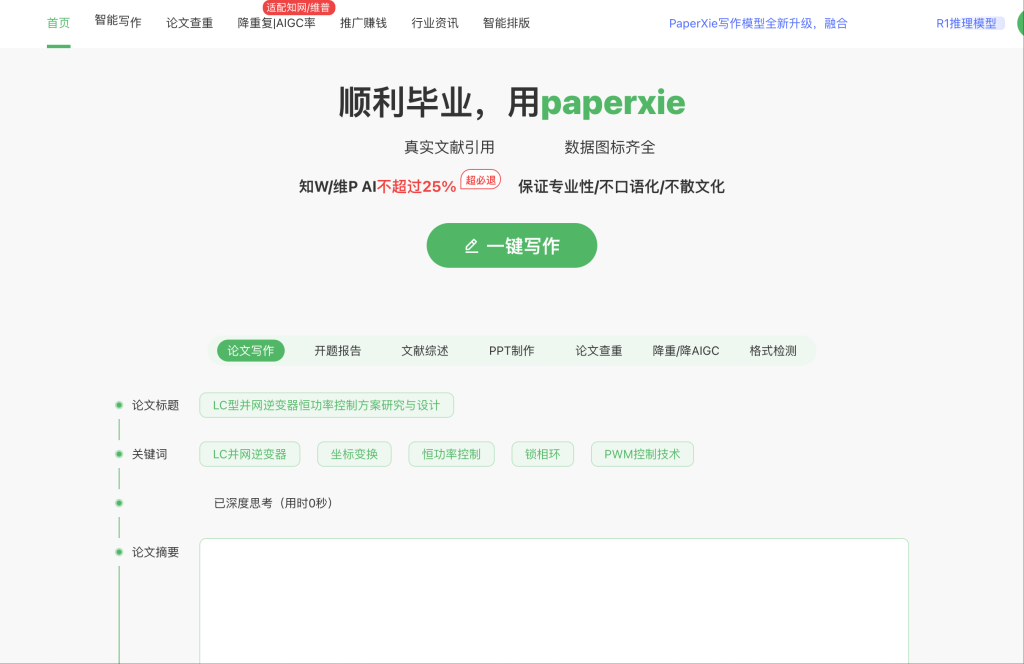Click the 数据图标齐全 text
Viewport: 1024px width, 664px height.
[x=609, y=147]
